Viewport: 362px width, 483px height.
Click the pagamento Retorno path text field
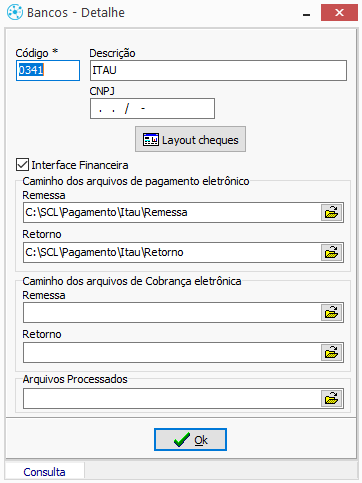(x=172, y=253)
